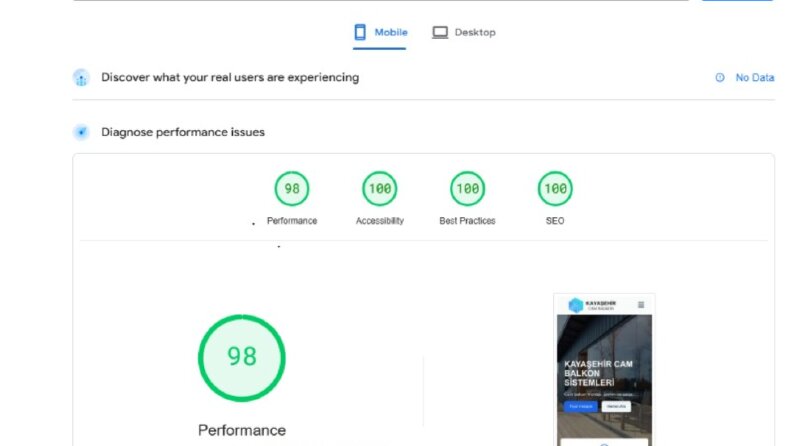
Task: Click the large 98 Performance circle
Action: (x=242, y=358)
